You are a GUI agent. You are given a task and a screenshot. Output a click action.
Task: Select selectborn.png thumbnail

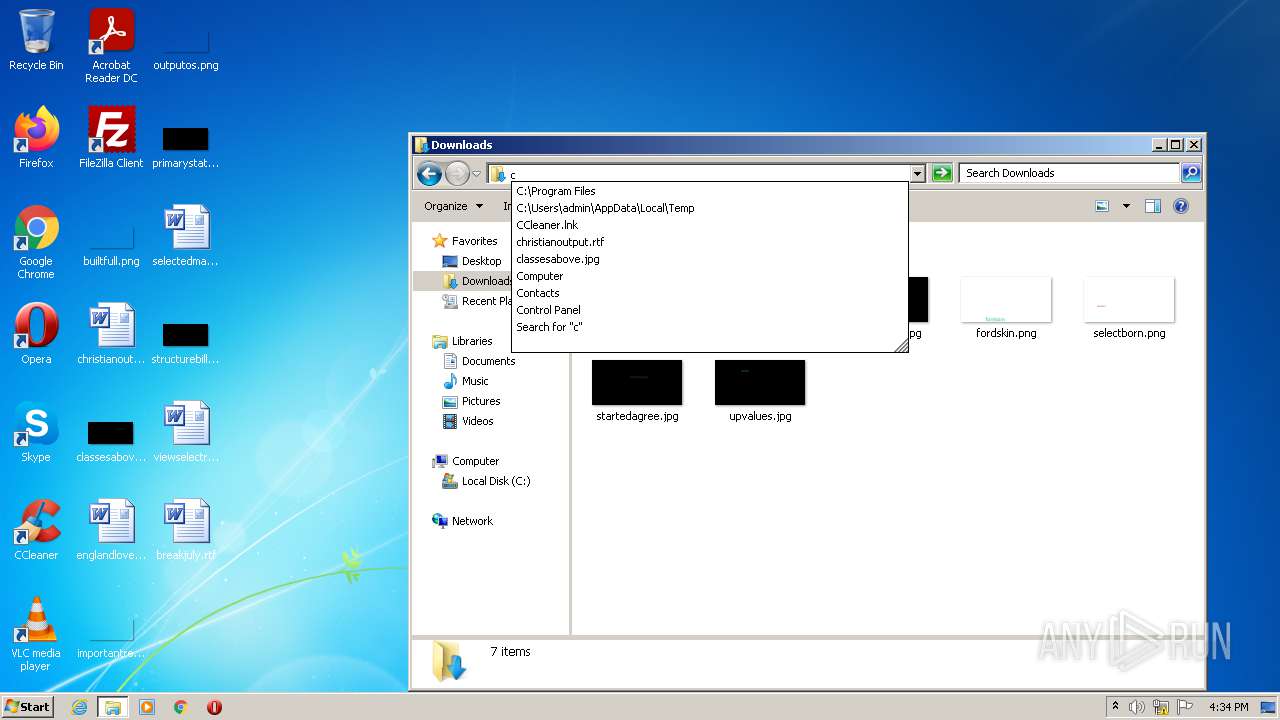pos(1129,308)
